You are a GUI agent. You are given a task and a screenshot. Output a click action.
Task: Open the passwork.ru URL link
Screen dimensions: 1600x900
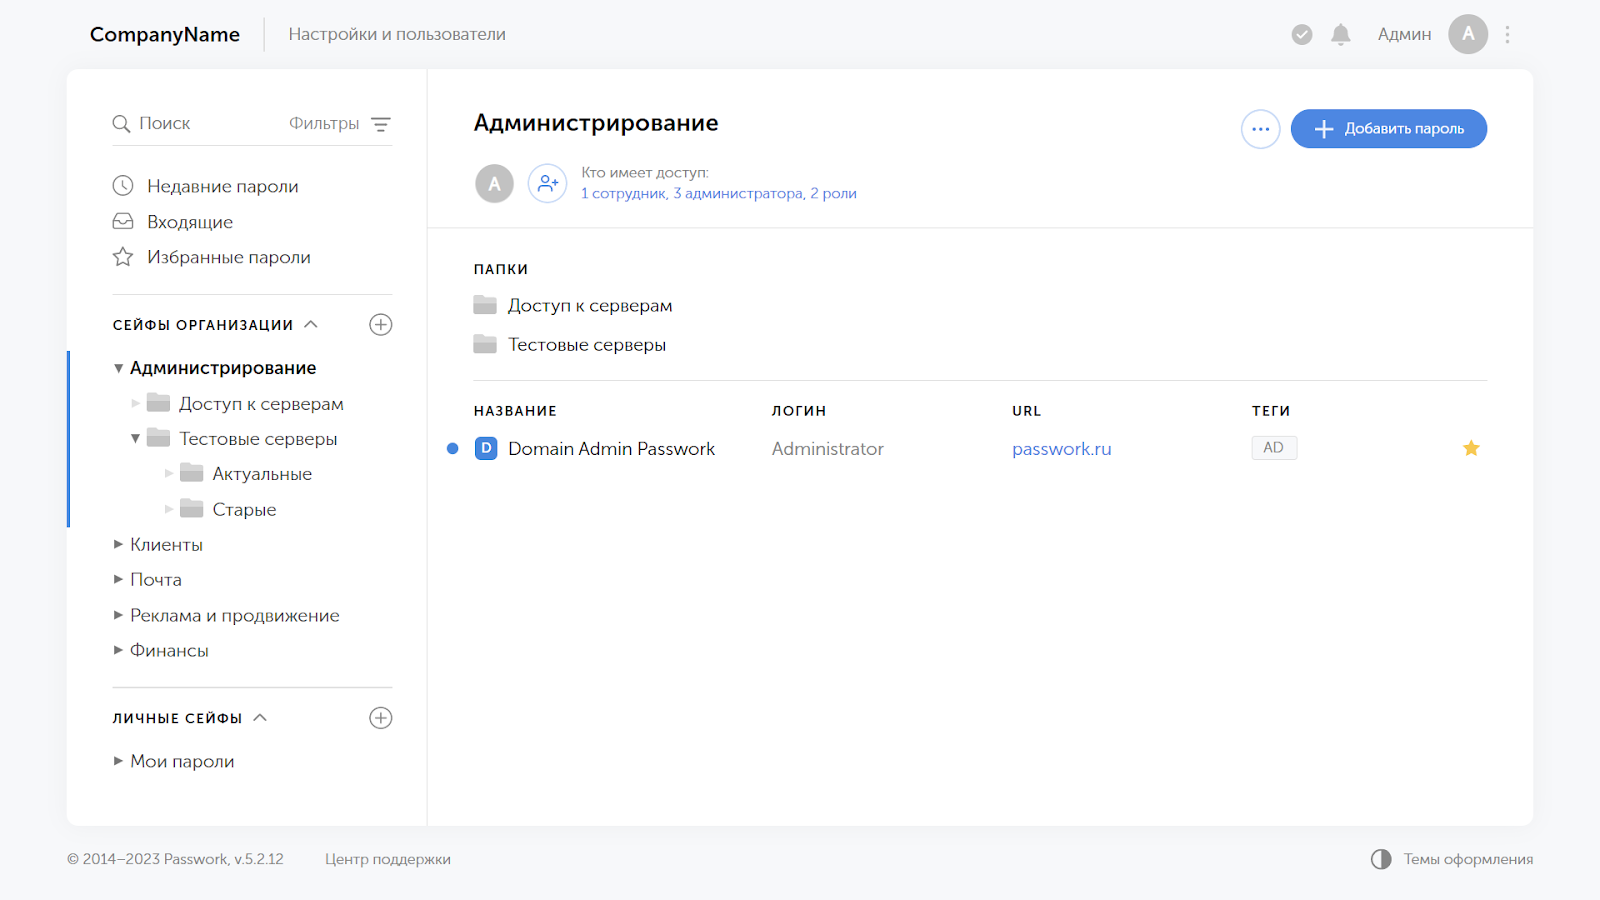click(x=1061, y=449)
